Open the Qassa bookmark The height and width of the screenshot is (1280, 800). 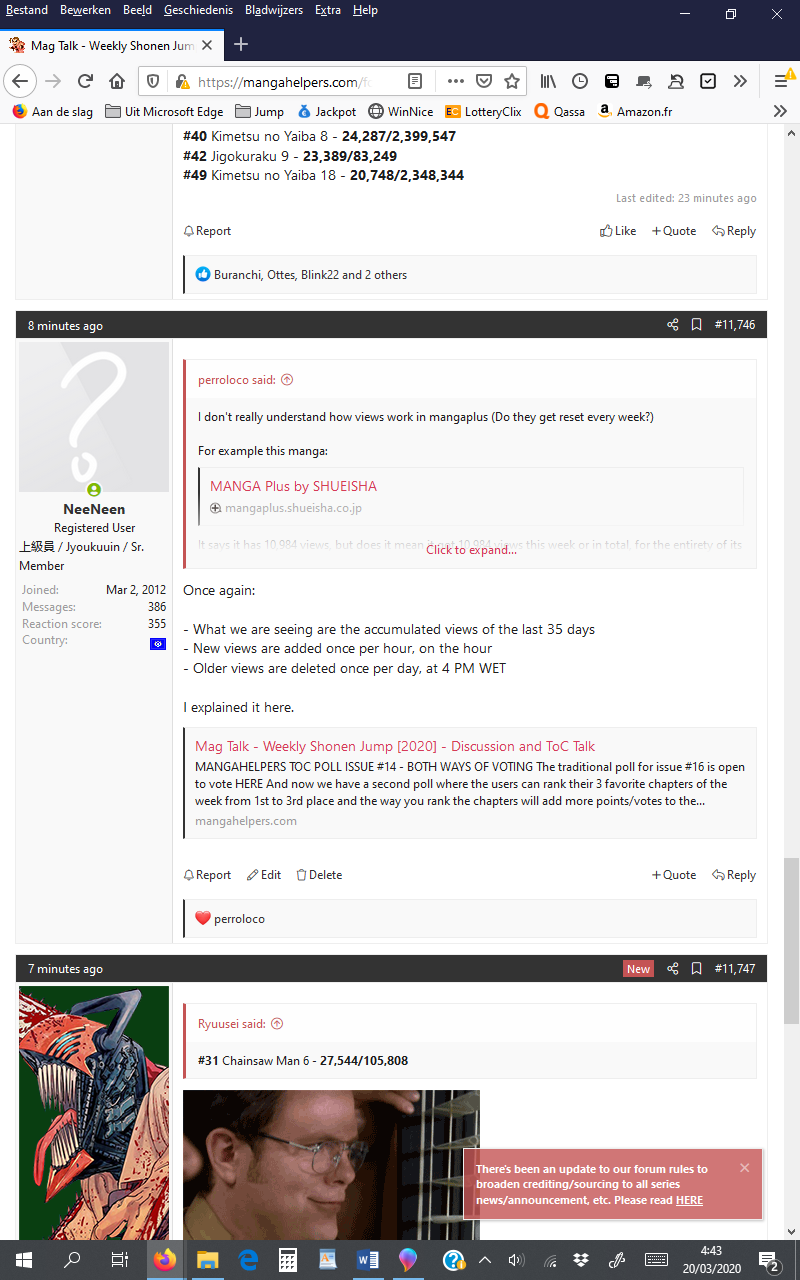click(x=560, y=112)
